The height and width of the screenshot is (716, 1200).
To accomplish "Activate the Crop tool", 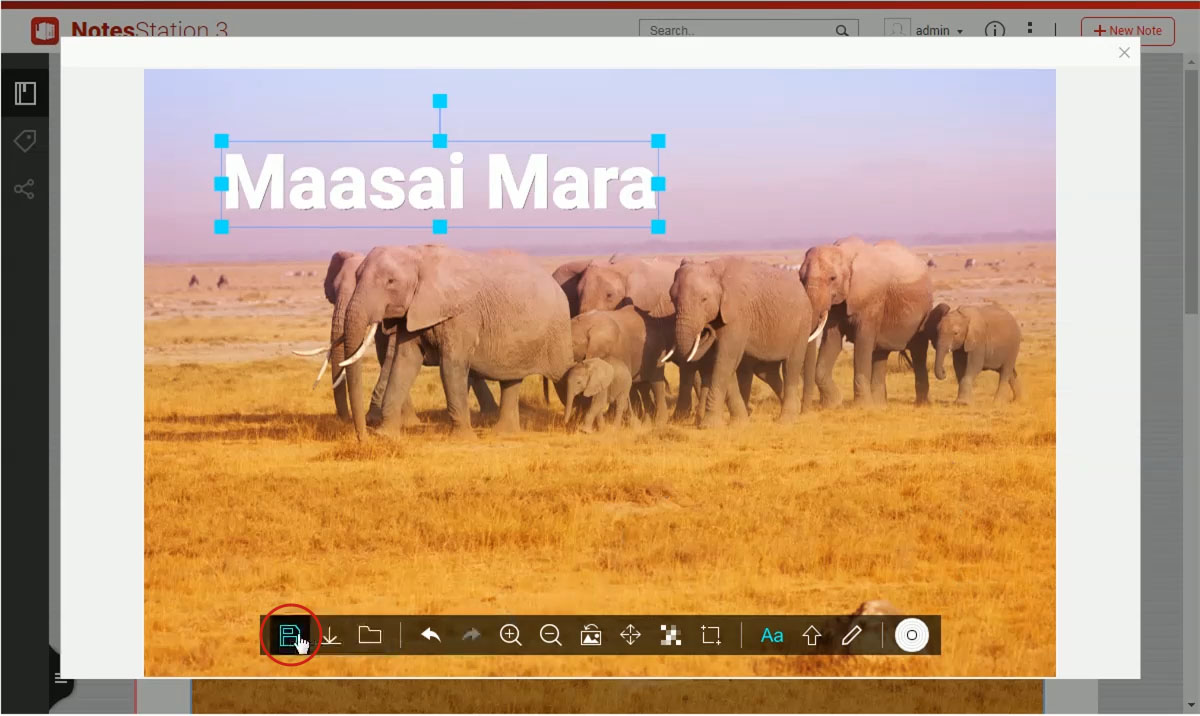I will pos(711,635).
